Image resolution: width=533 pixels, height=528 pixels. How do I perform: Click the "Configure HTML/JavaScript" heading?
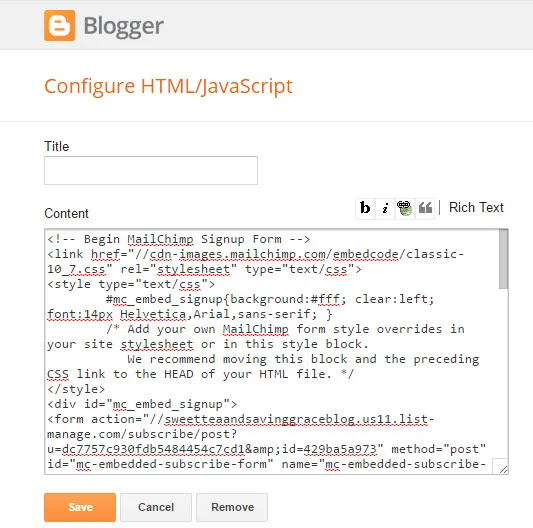pyautogui.click(x=168, y=86)
